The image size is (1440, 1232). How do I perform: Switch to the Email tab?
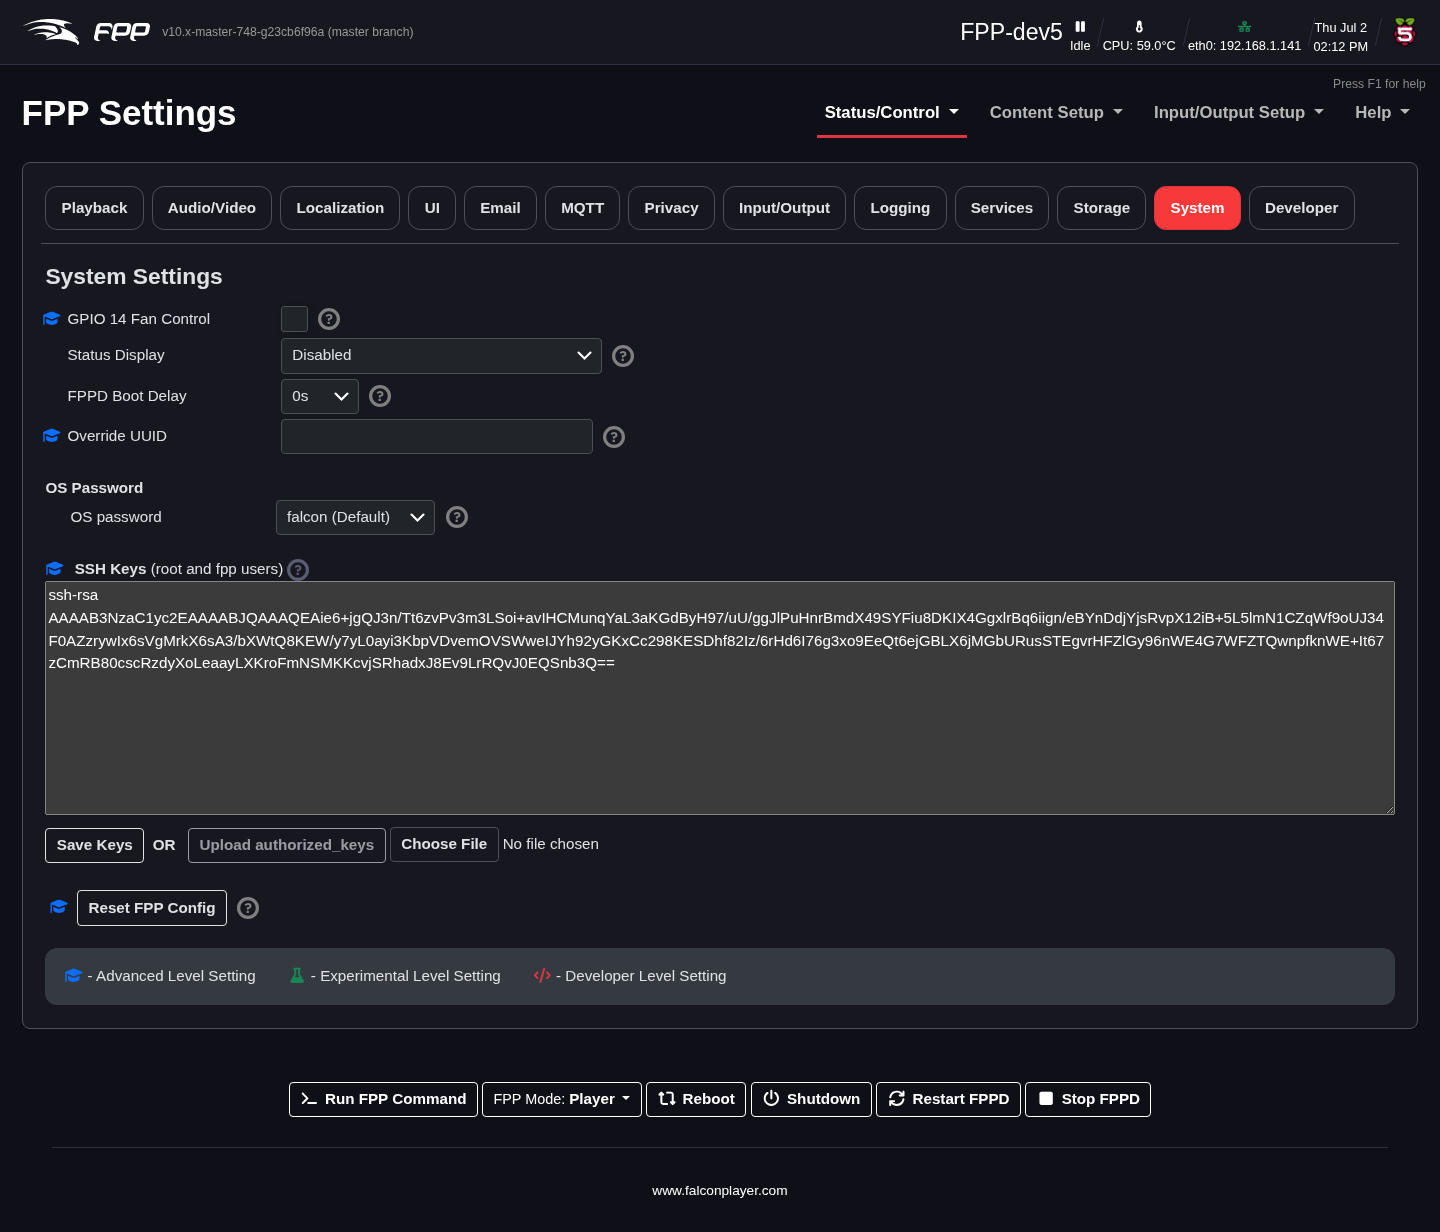tap(500, 208)
